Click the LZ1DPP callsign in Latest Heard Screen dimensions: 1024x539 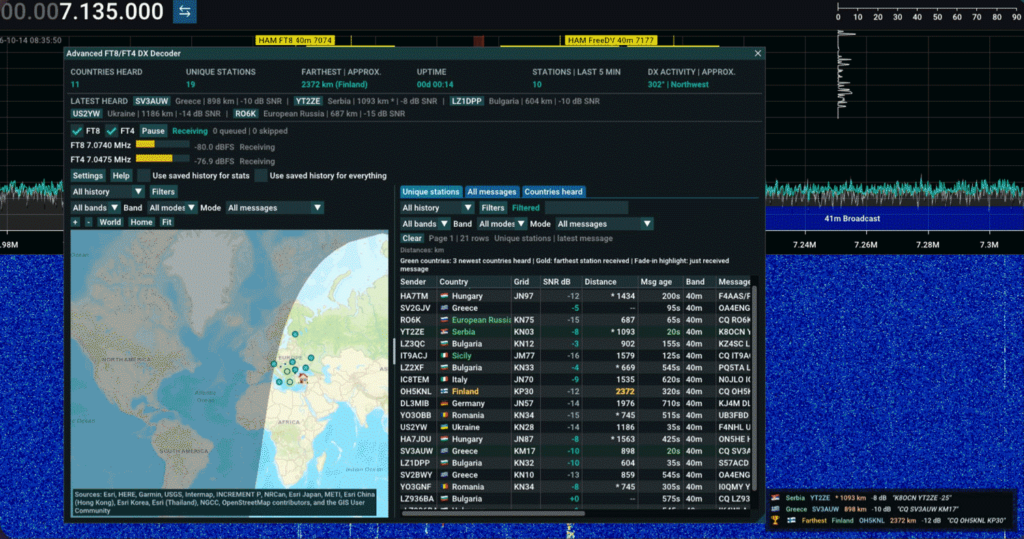(x=467, y=101)
